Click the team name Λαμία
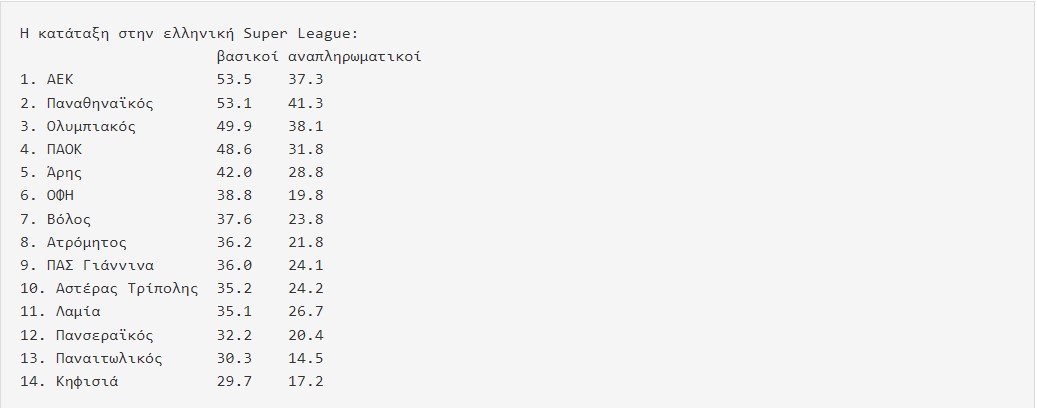 pos(78,311)
